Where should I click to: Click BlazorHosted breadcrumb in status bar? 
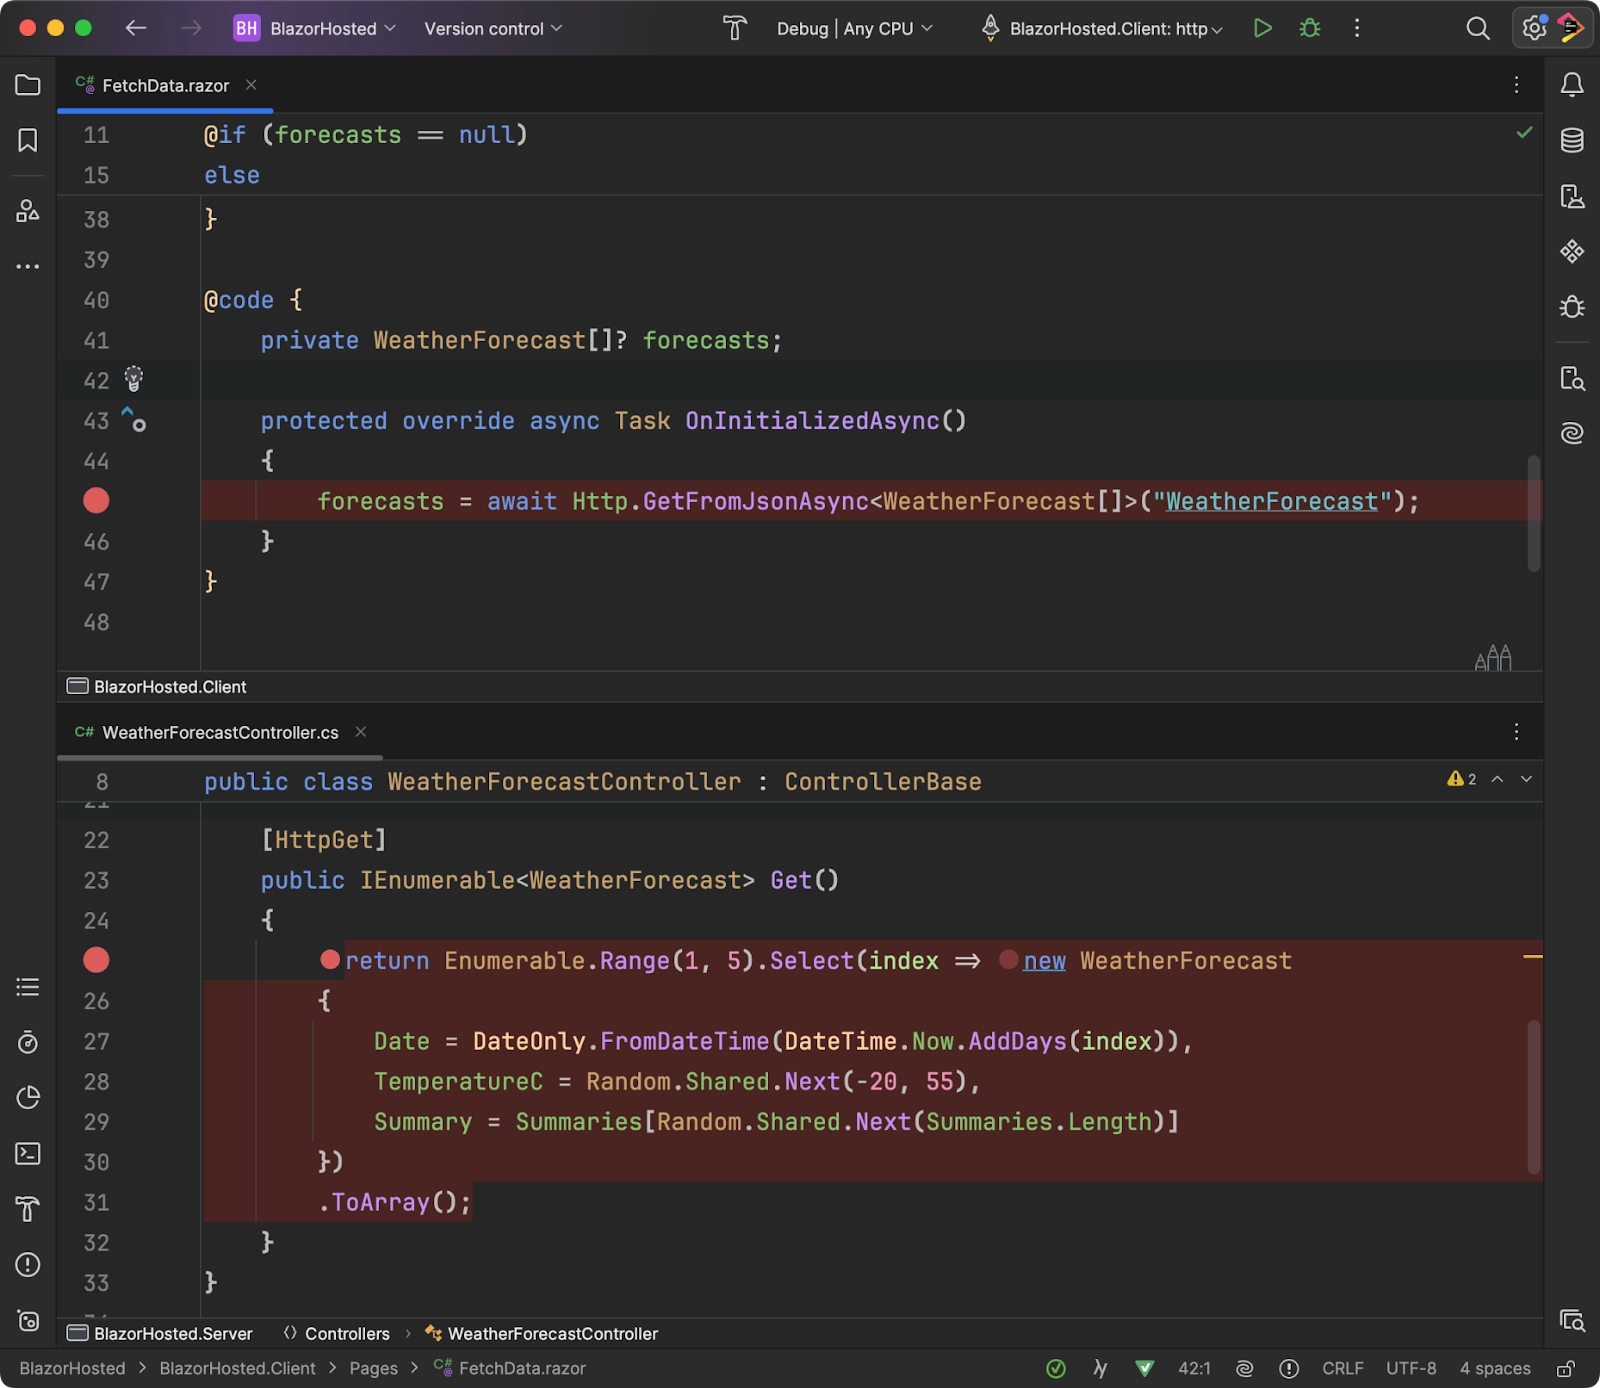click(x=73, y=1368)
